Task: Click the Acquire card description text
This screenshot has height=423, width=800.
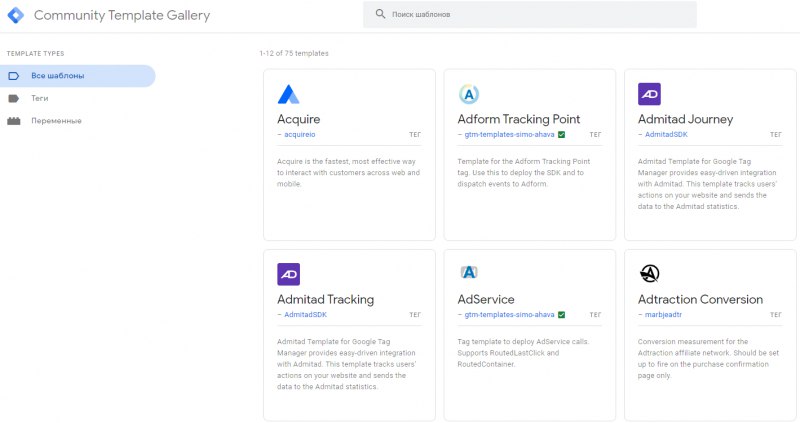Action: [x=348, y=172]
